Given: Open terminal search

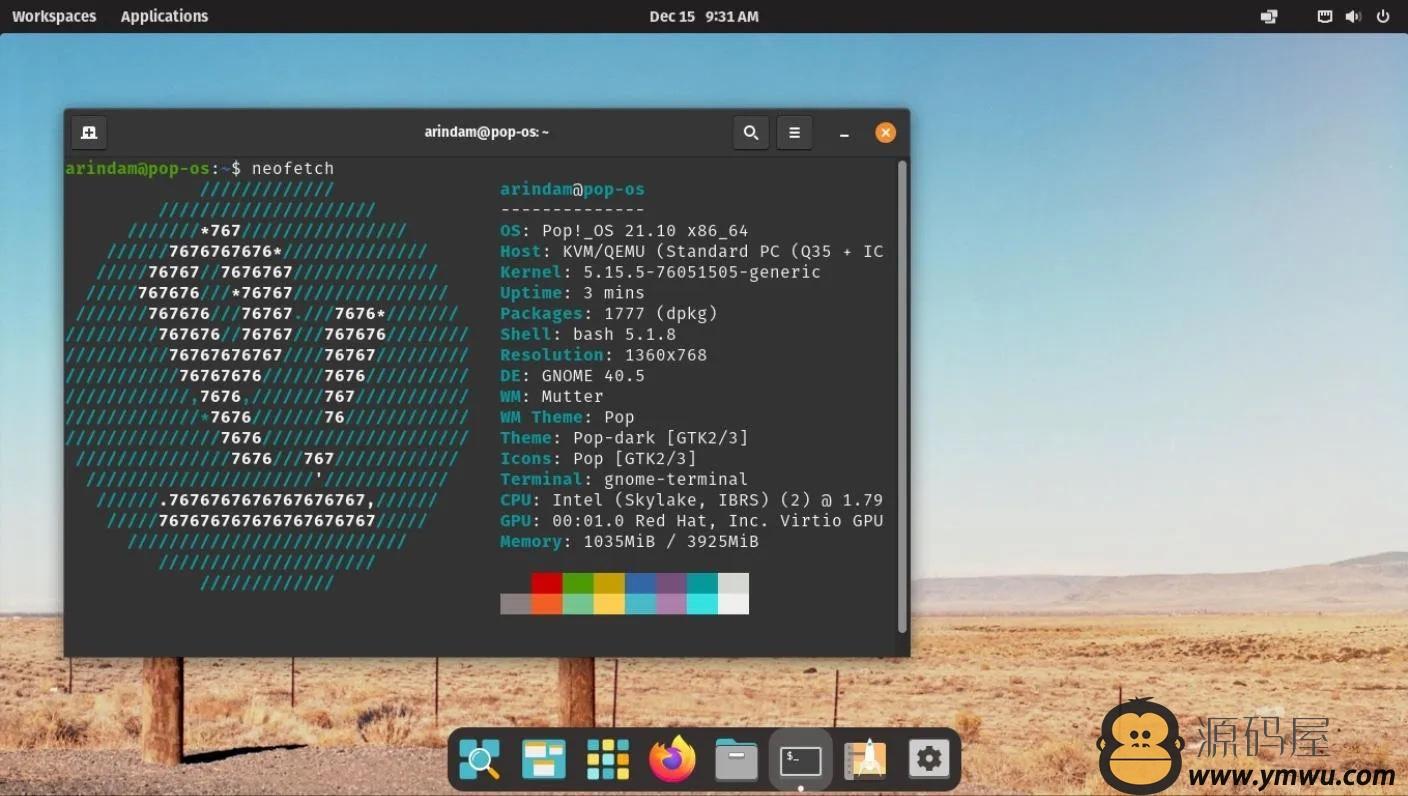Looking at the screenshot, I should (751, 132).
